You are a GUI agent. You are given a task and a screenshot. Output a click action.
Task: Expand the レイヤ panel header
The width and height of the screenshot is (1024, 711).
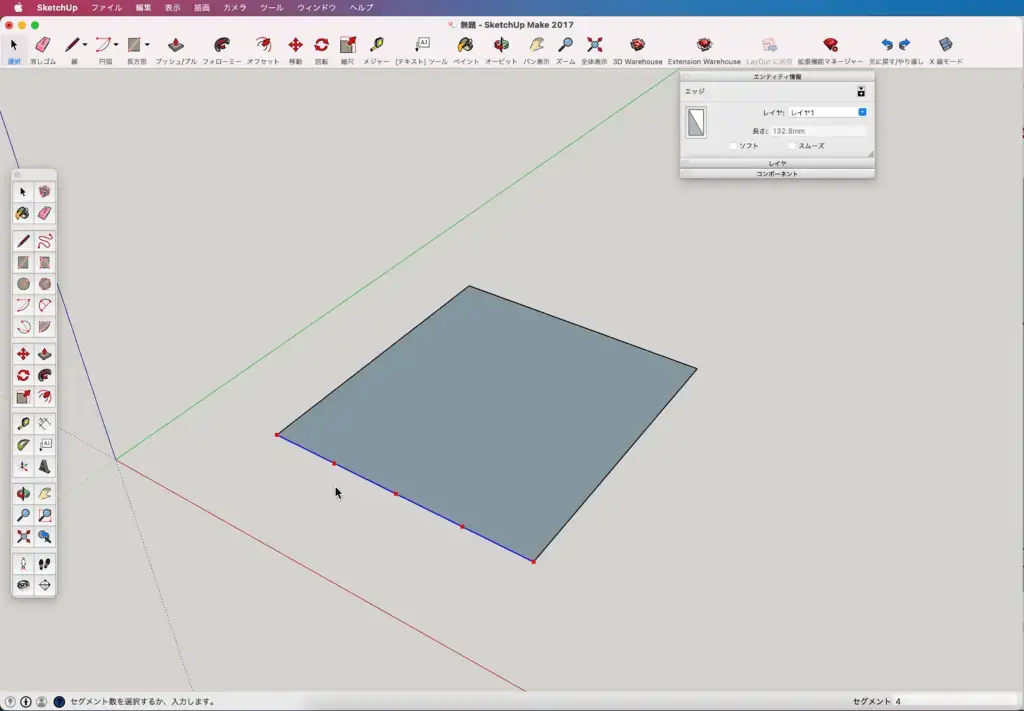(x=777, y=164)
